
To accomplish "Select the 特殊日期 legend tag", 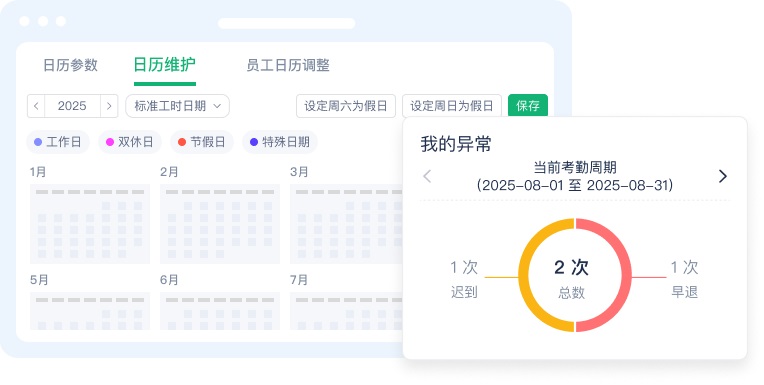I will 280,142.
